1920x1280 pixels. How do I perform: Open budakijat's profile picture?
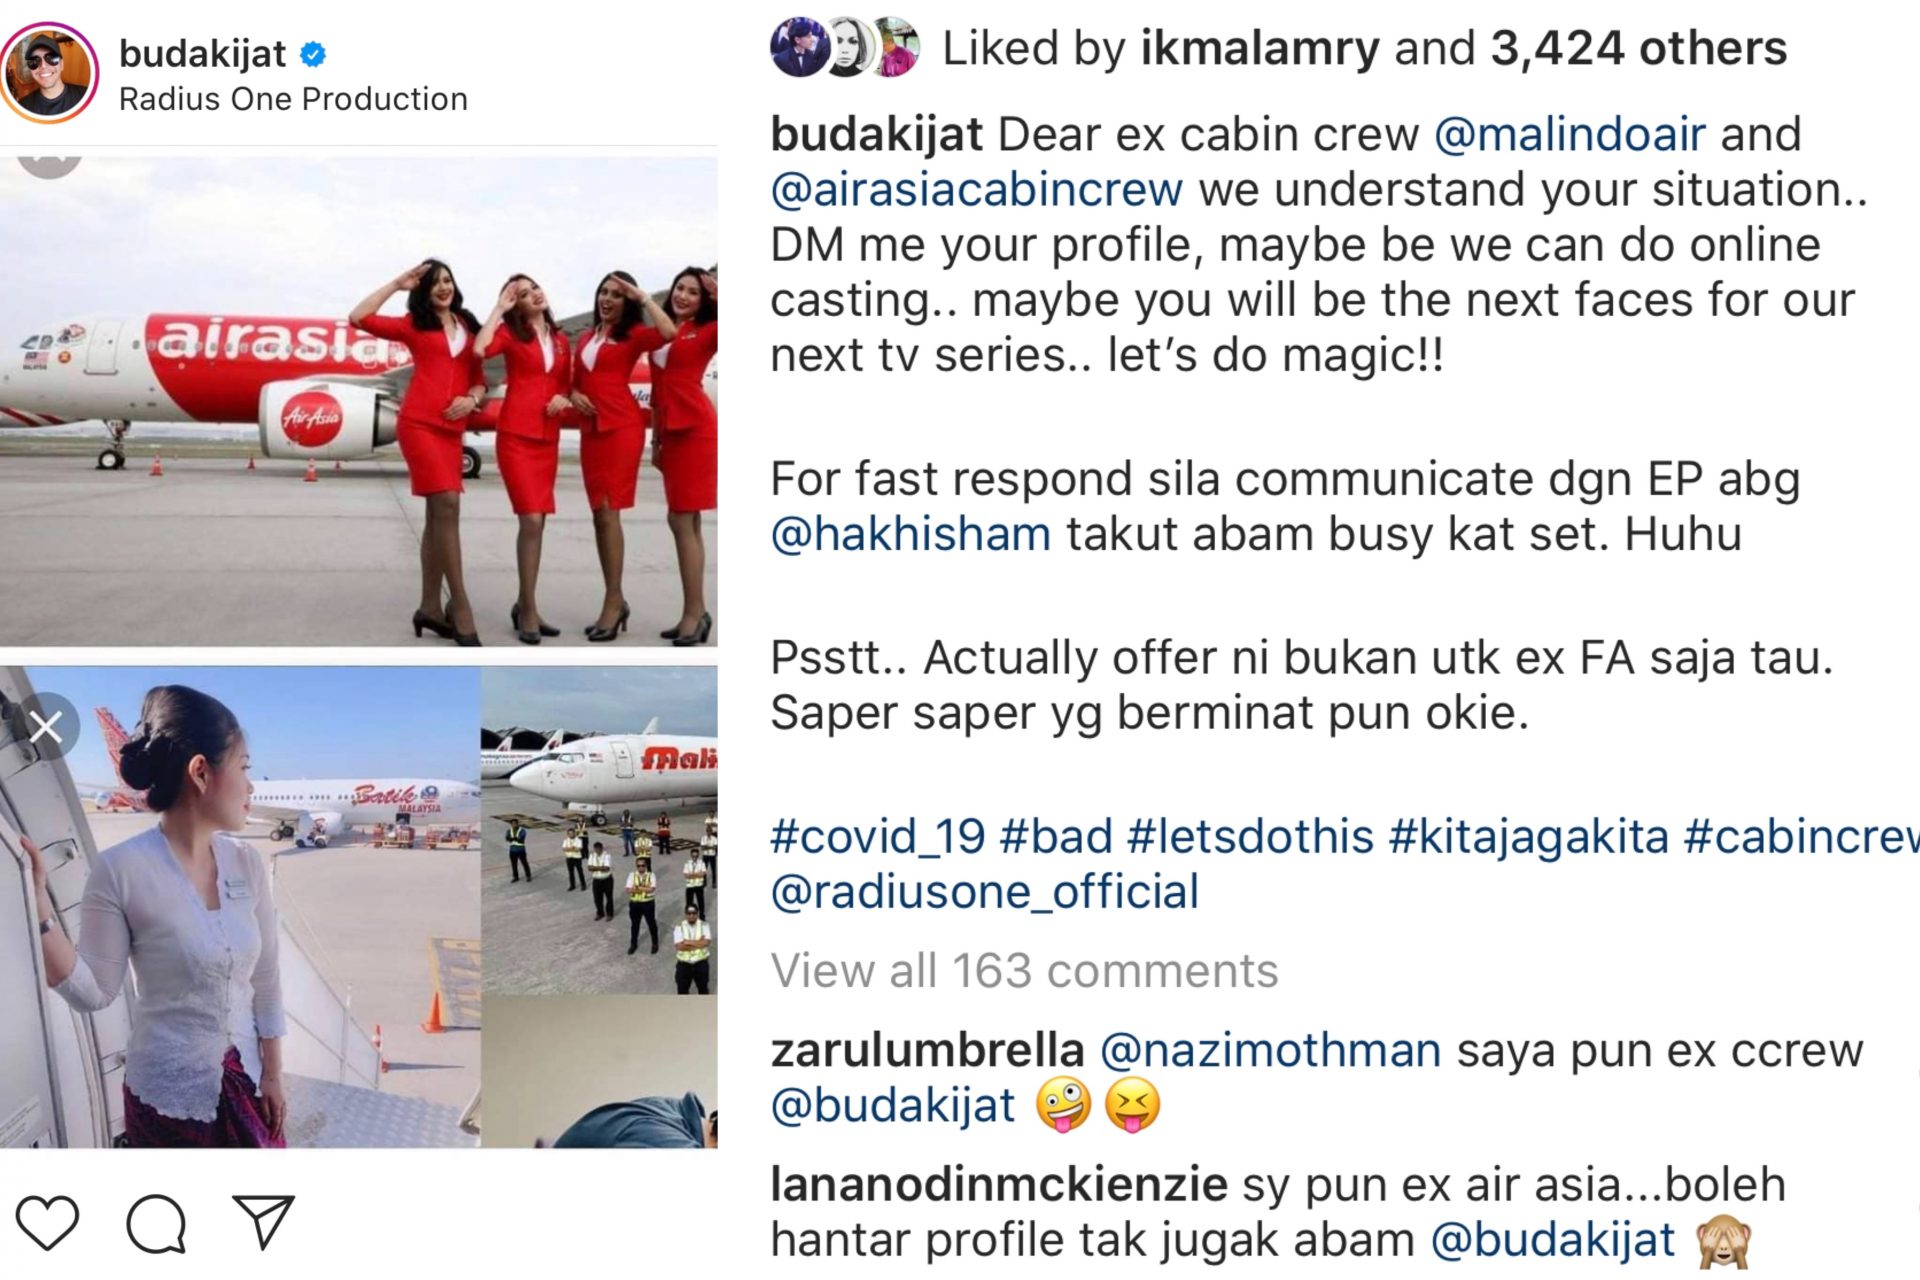tap(49, 74)
